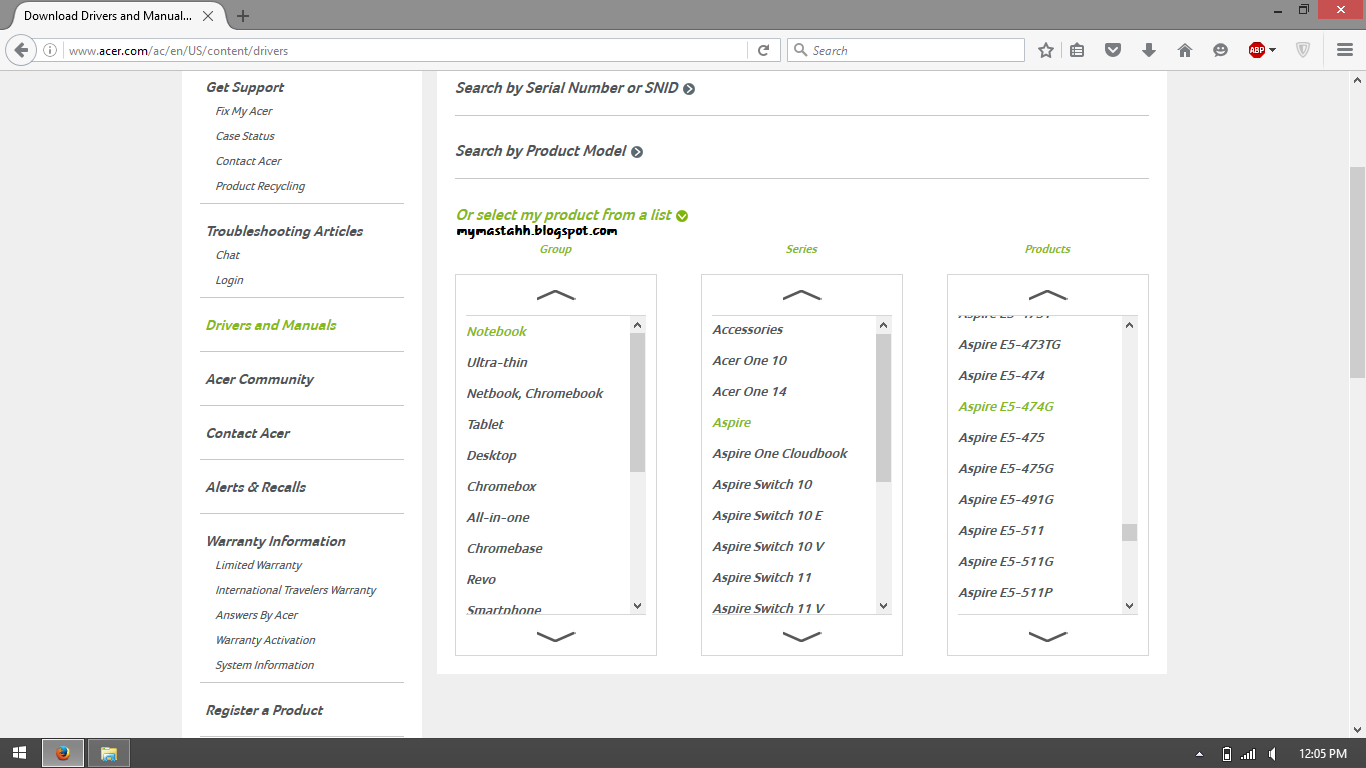Select Aspire E5-473TG in Products list
Image resolution: width=1366 pixels, height=768 pixels.
click(1010, 344)
